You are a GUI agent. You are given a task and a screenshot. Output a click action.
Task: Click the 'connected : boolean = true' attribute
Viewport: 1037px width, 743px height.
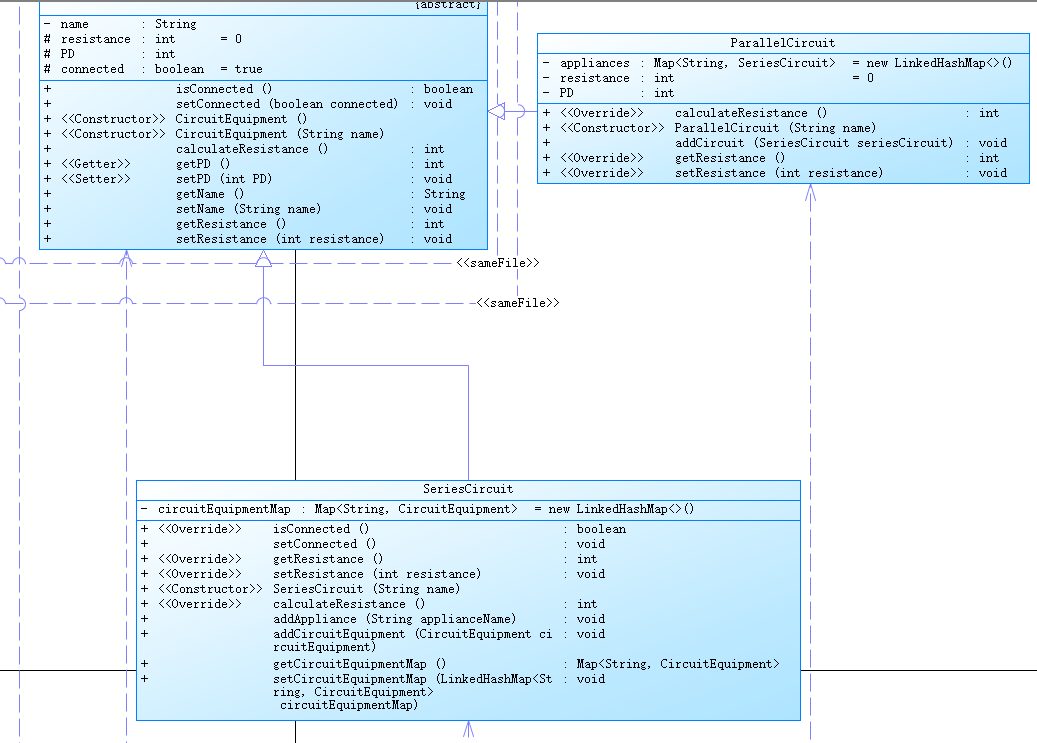153,69
